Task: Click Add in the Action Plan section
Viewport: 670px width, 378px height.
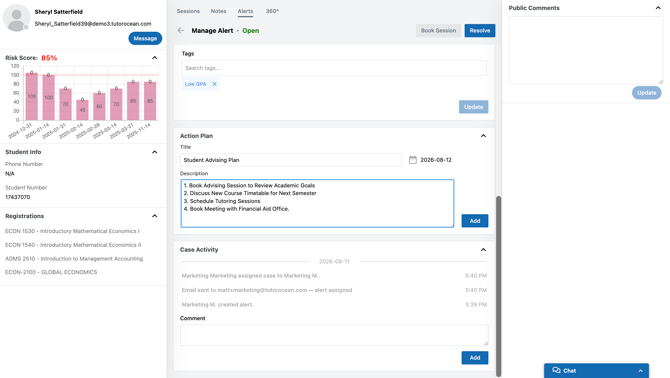Action: 475,221
